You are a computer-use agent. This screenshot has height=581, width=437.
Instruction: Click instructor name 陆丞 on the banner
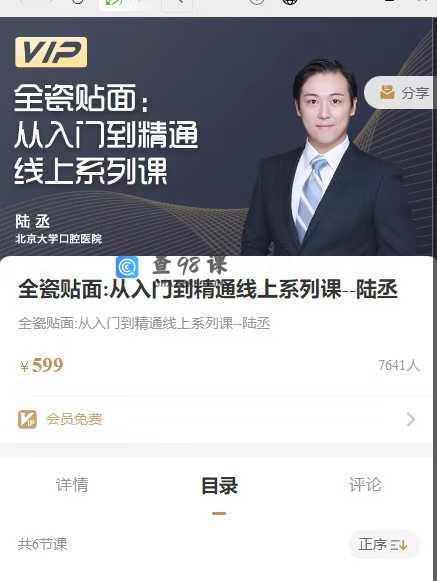(x=33, y=222)
